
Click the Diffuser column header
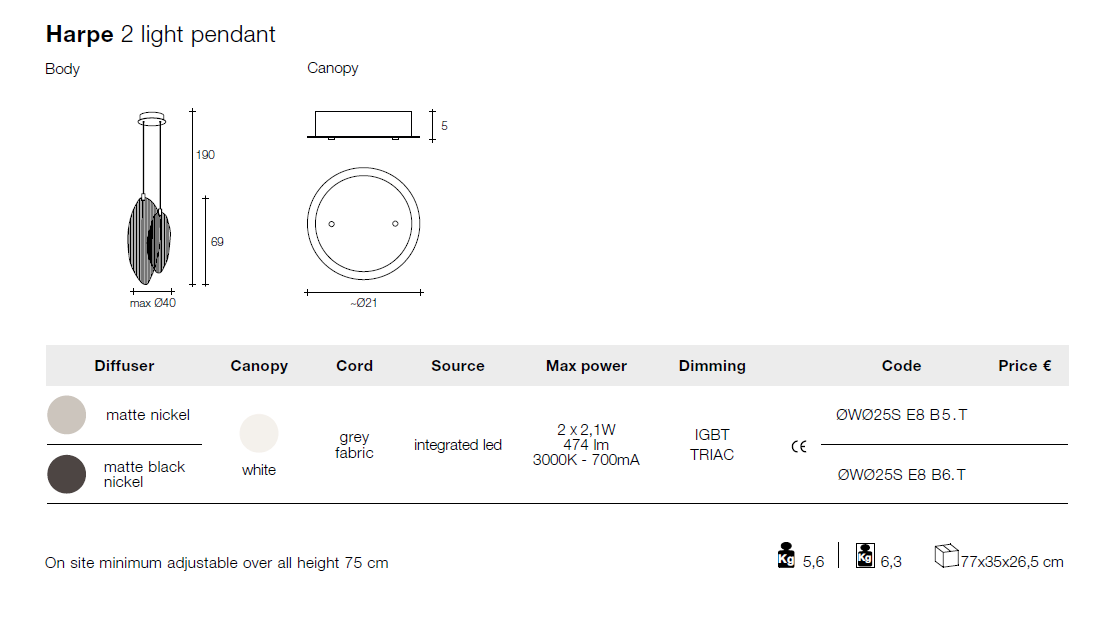[x=124, y=366]
